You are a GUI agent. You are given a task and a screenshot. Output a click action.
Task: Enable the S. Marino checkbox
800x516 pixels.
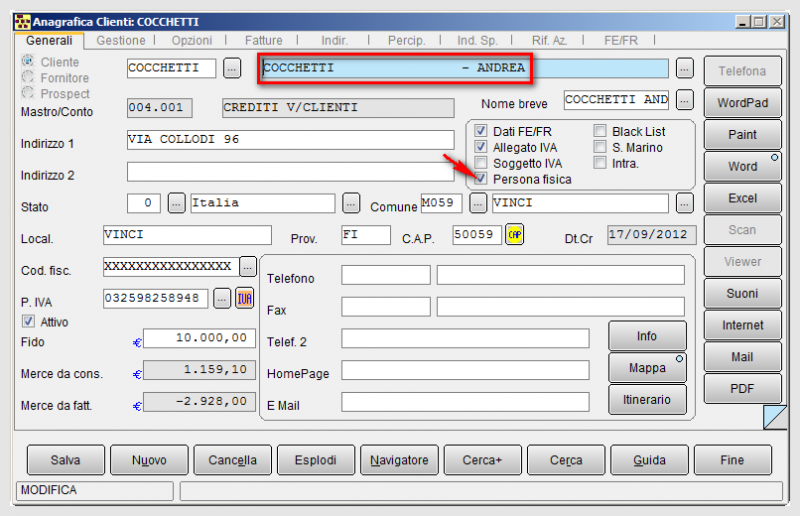point(600,147)
